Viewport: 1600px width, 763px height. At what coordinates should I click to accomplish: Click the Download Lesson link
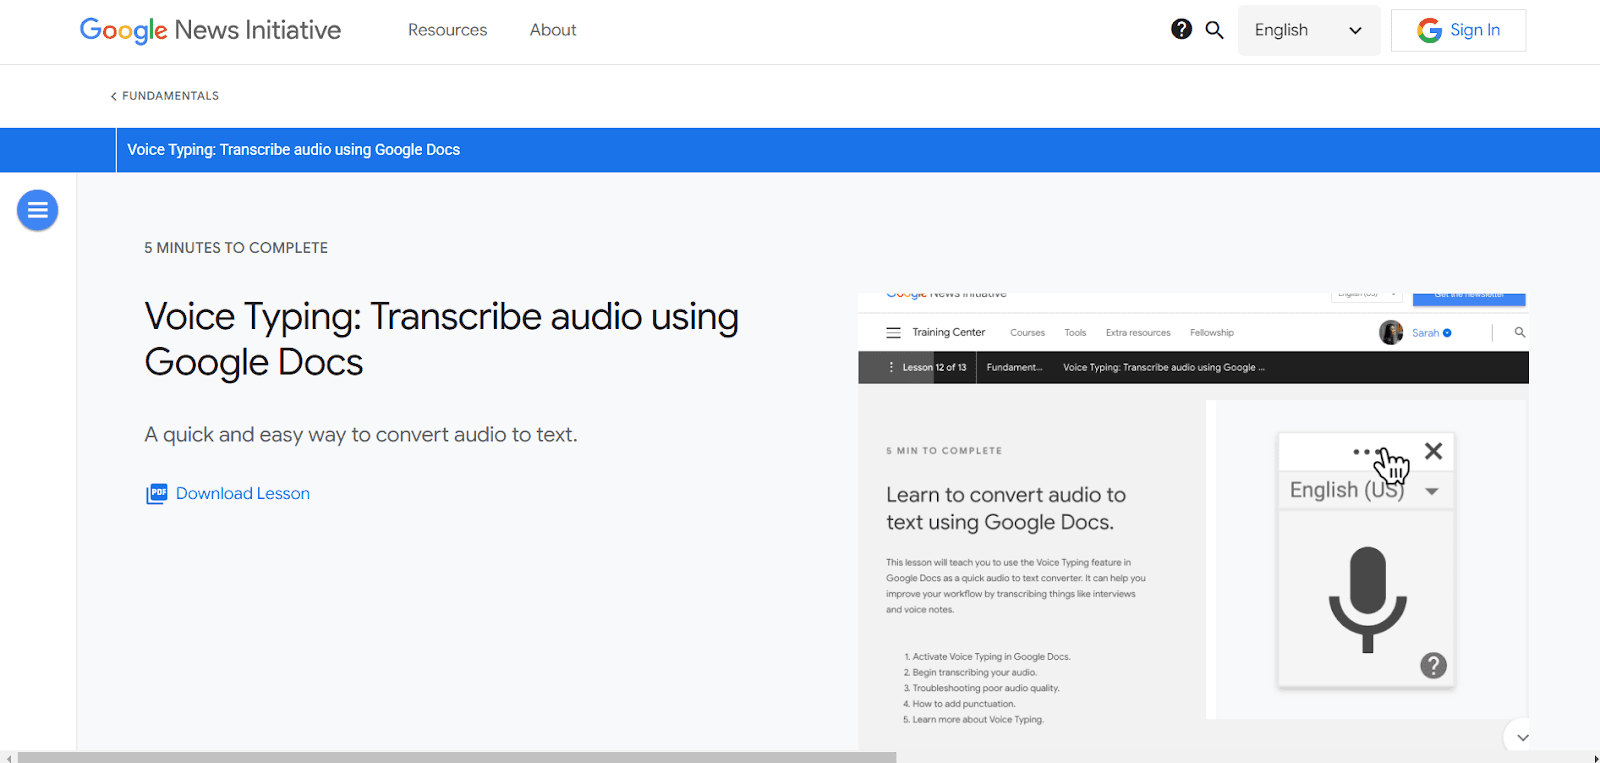pos(243,493)
